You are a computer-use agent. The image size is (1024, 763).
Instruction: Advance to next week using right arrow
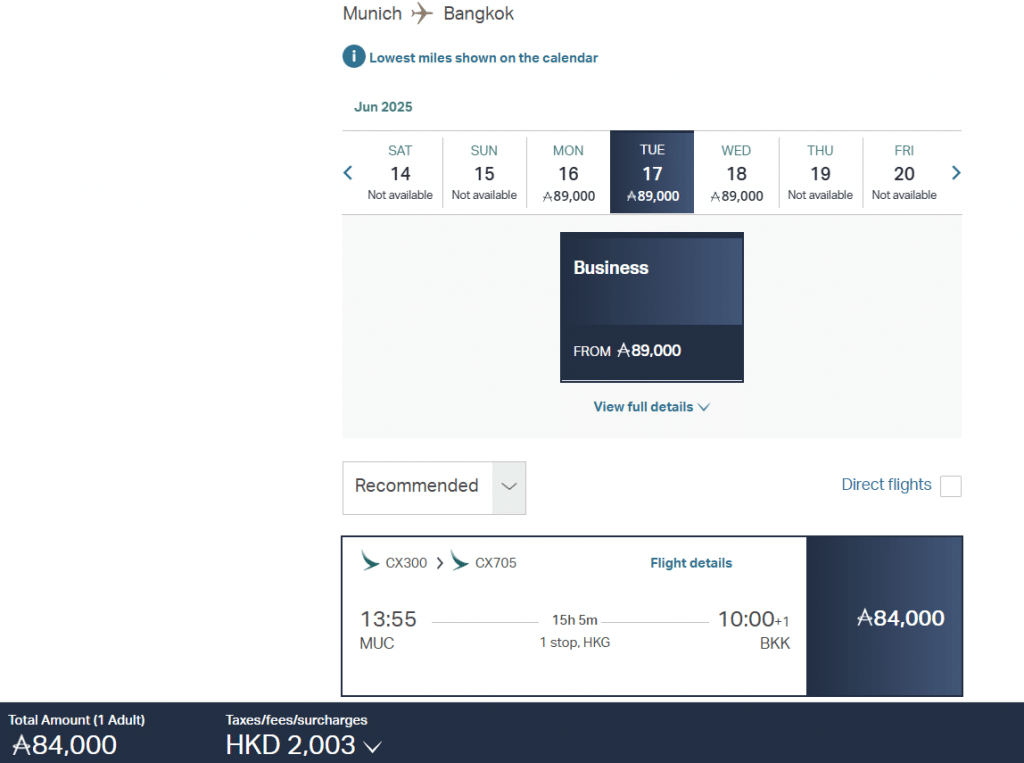coord(956,173)
